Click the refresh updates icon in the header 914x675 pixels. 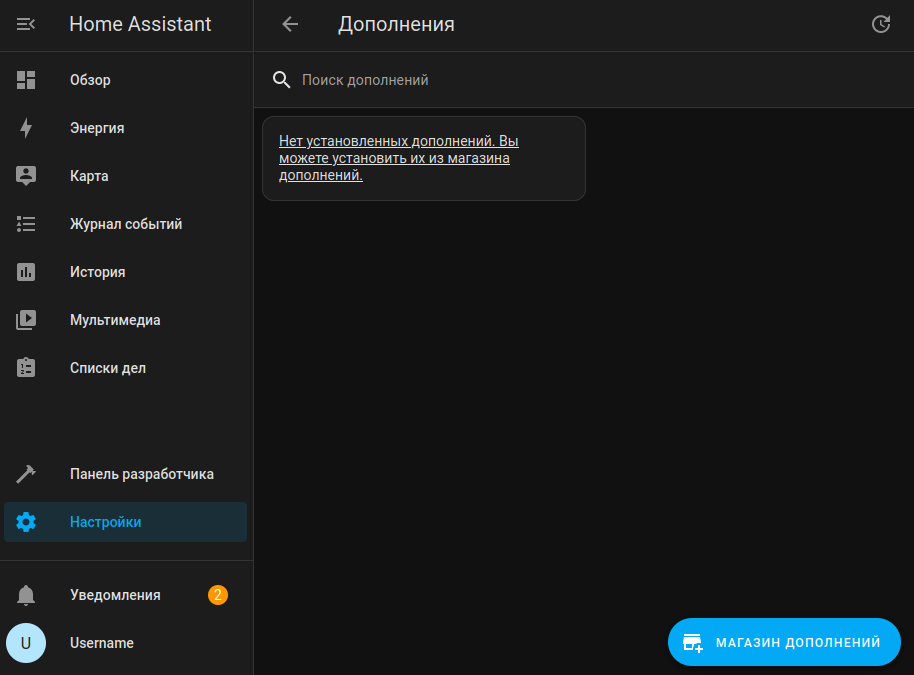click(880, 25)
